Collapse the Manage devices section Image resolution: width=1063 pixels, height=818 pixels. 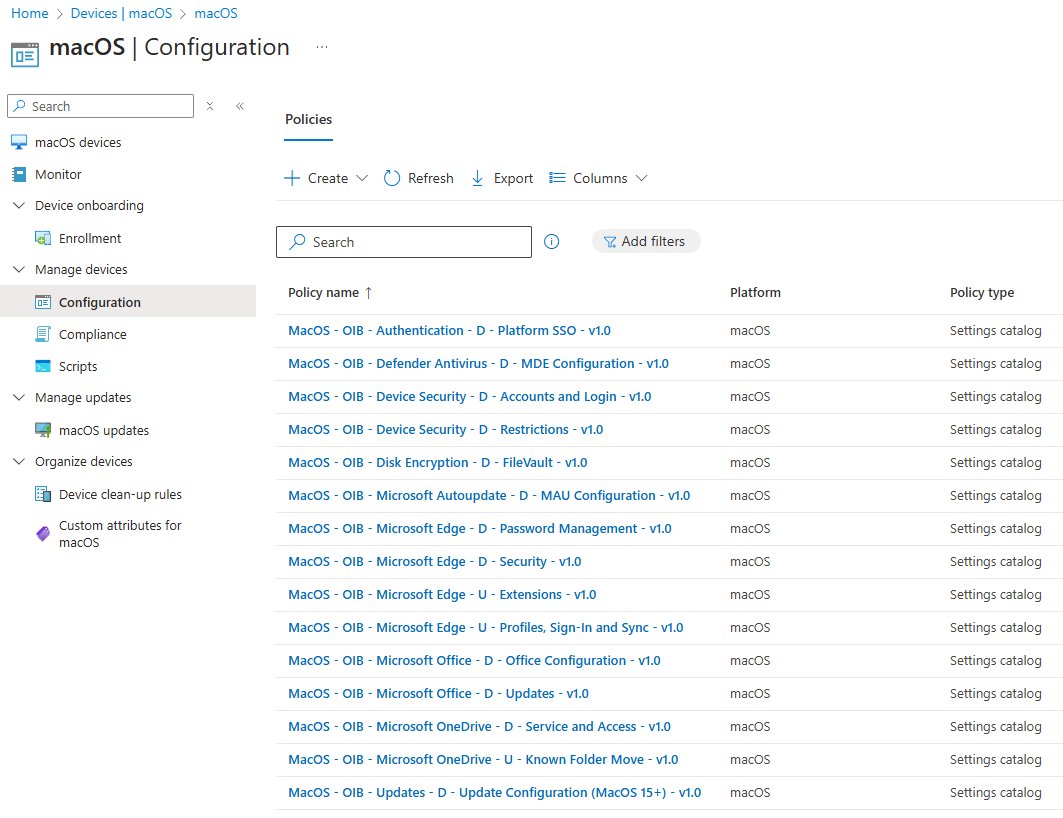click(x=19, y=270)
